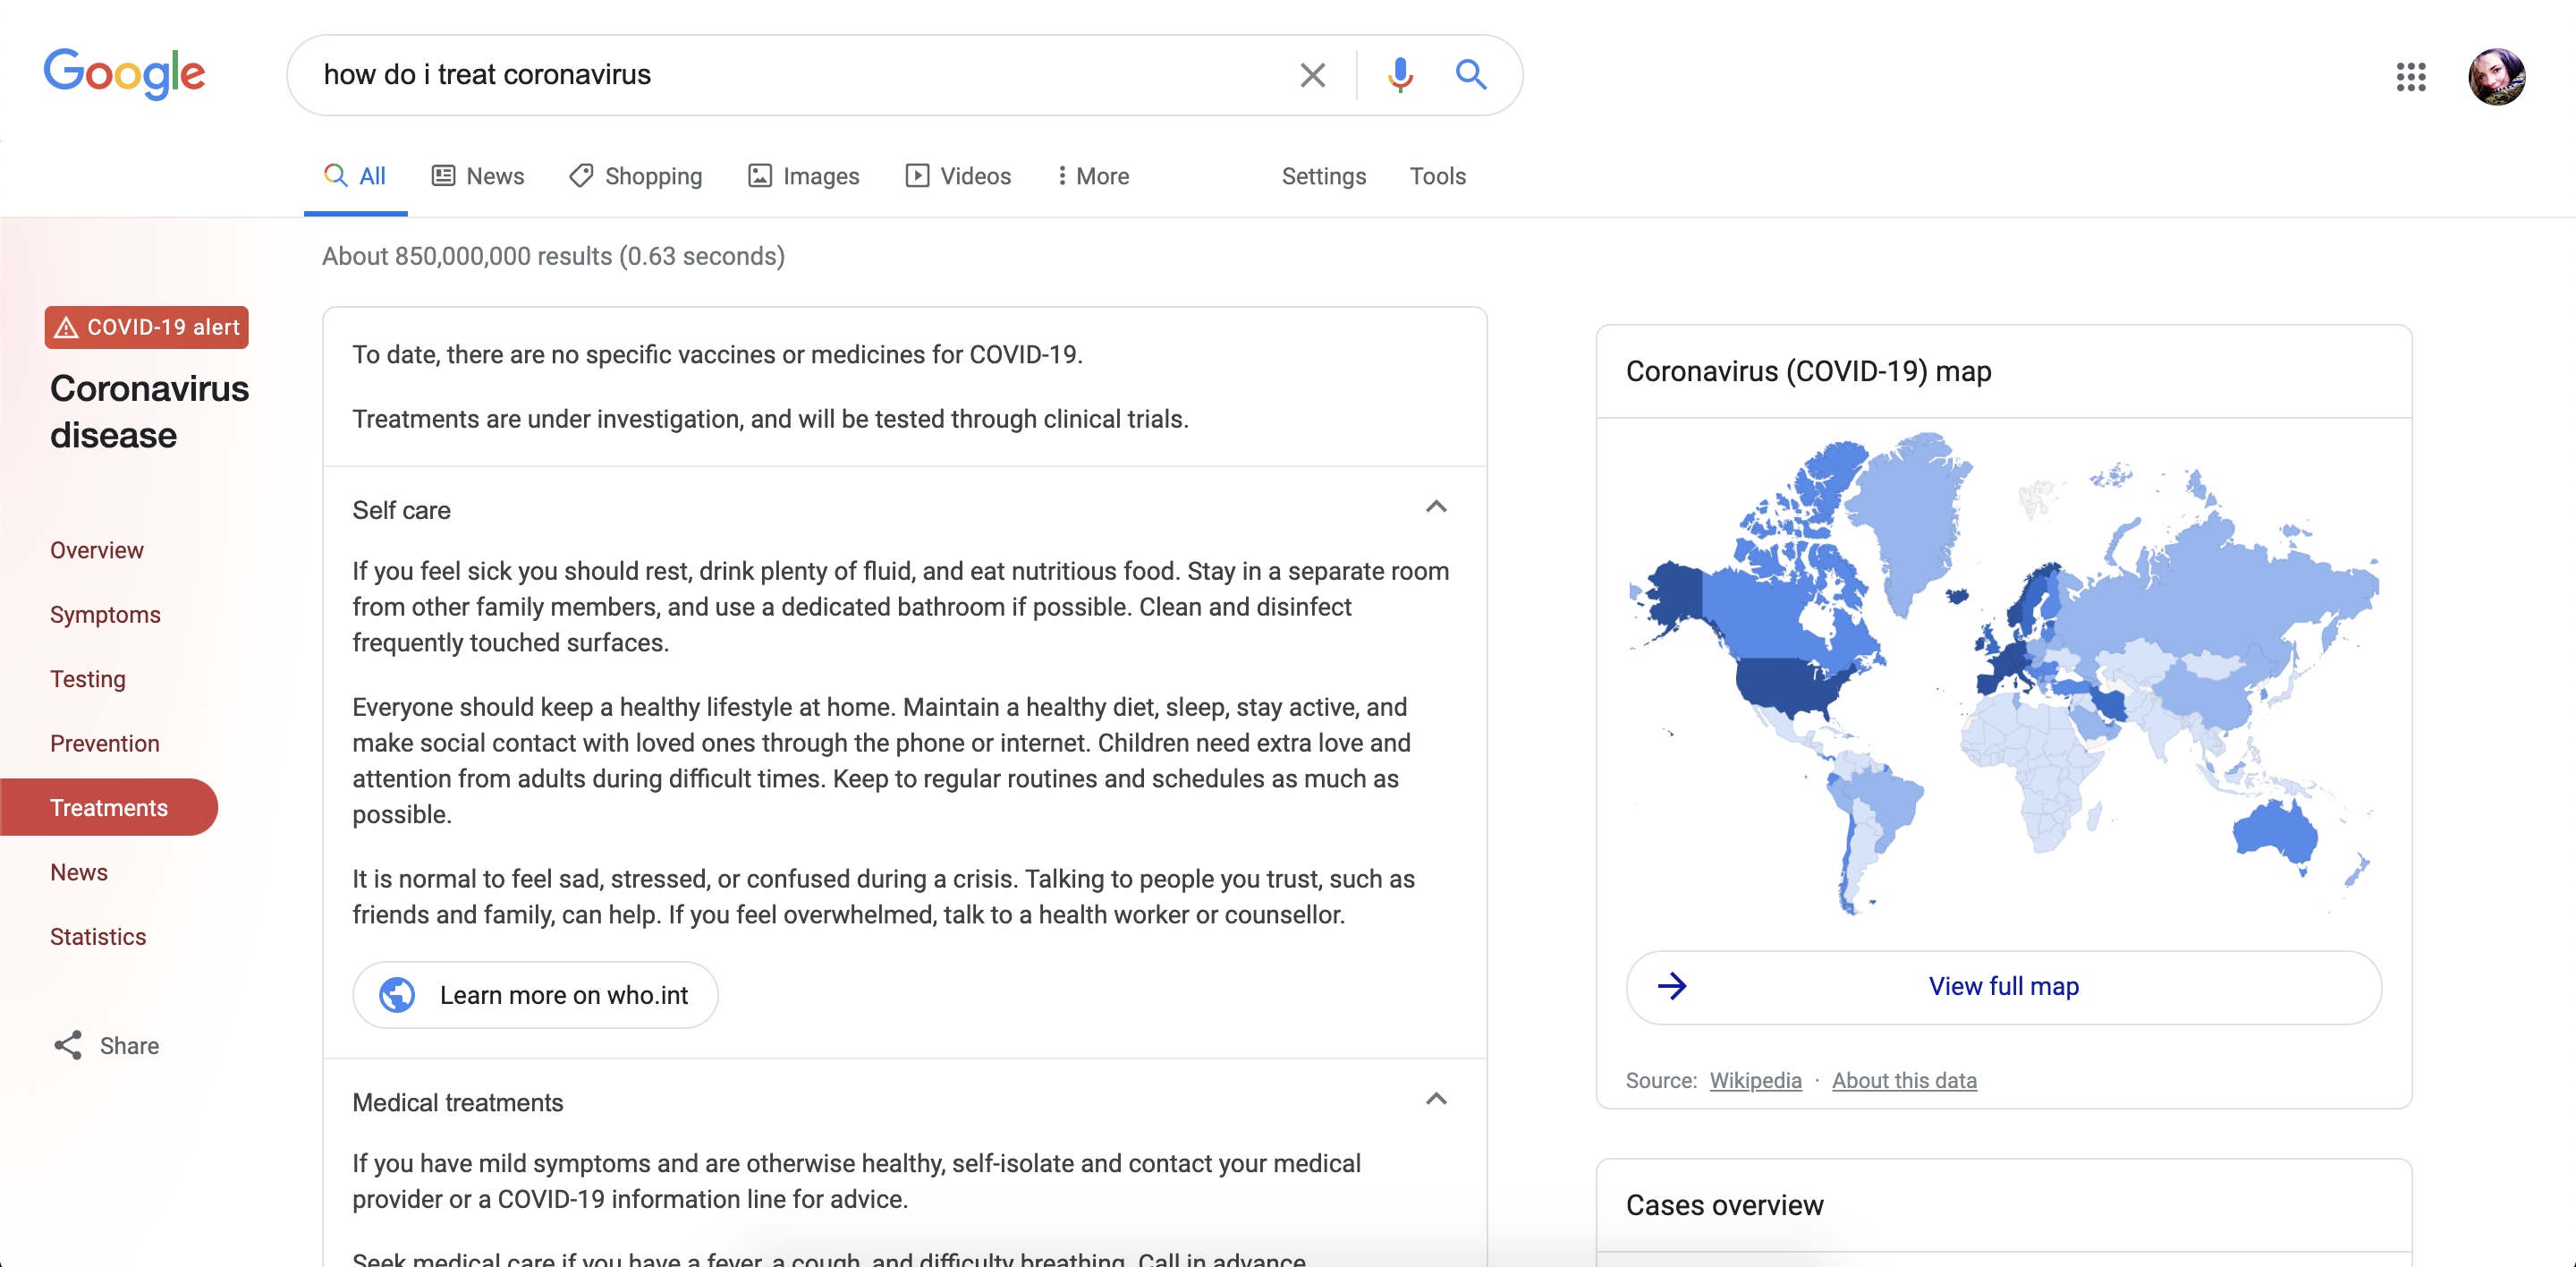This screenshot has width=2576, height=1267.
Task: Open the Google apps grid
Action: (2411, 76)
